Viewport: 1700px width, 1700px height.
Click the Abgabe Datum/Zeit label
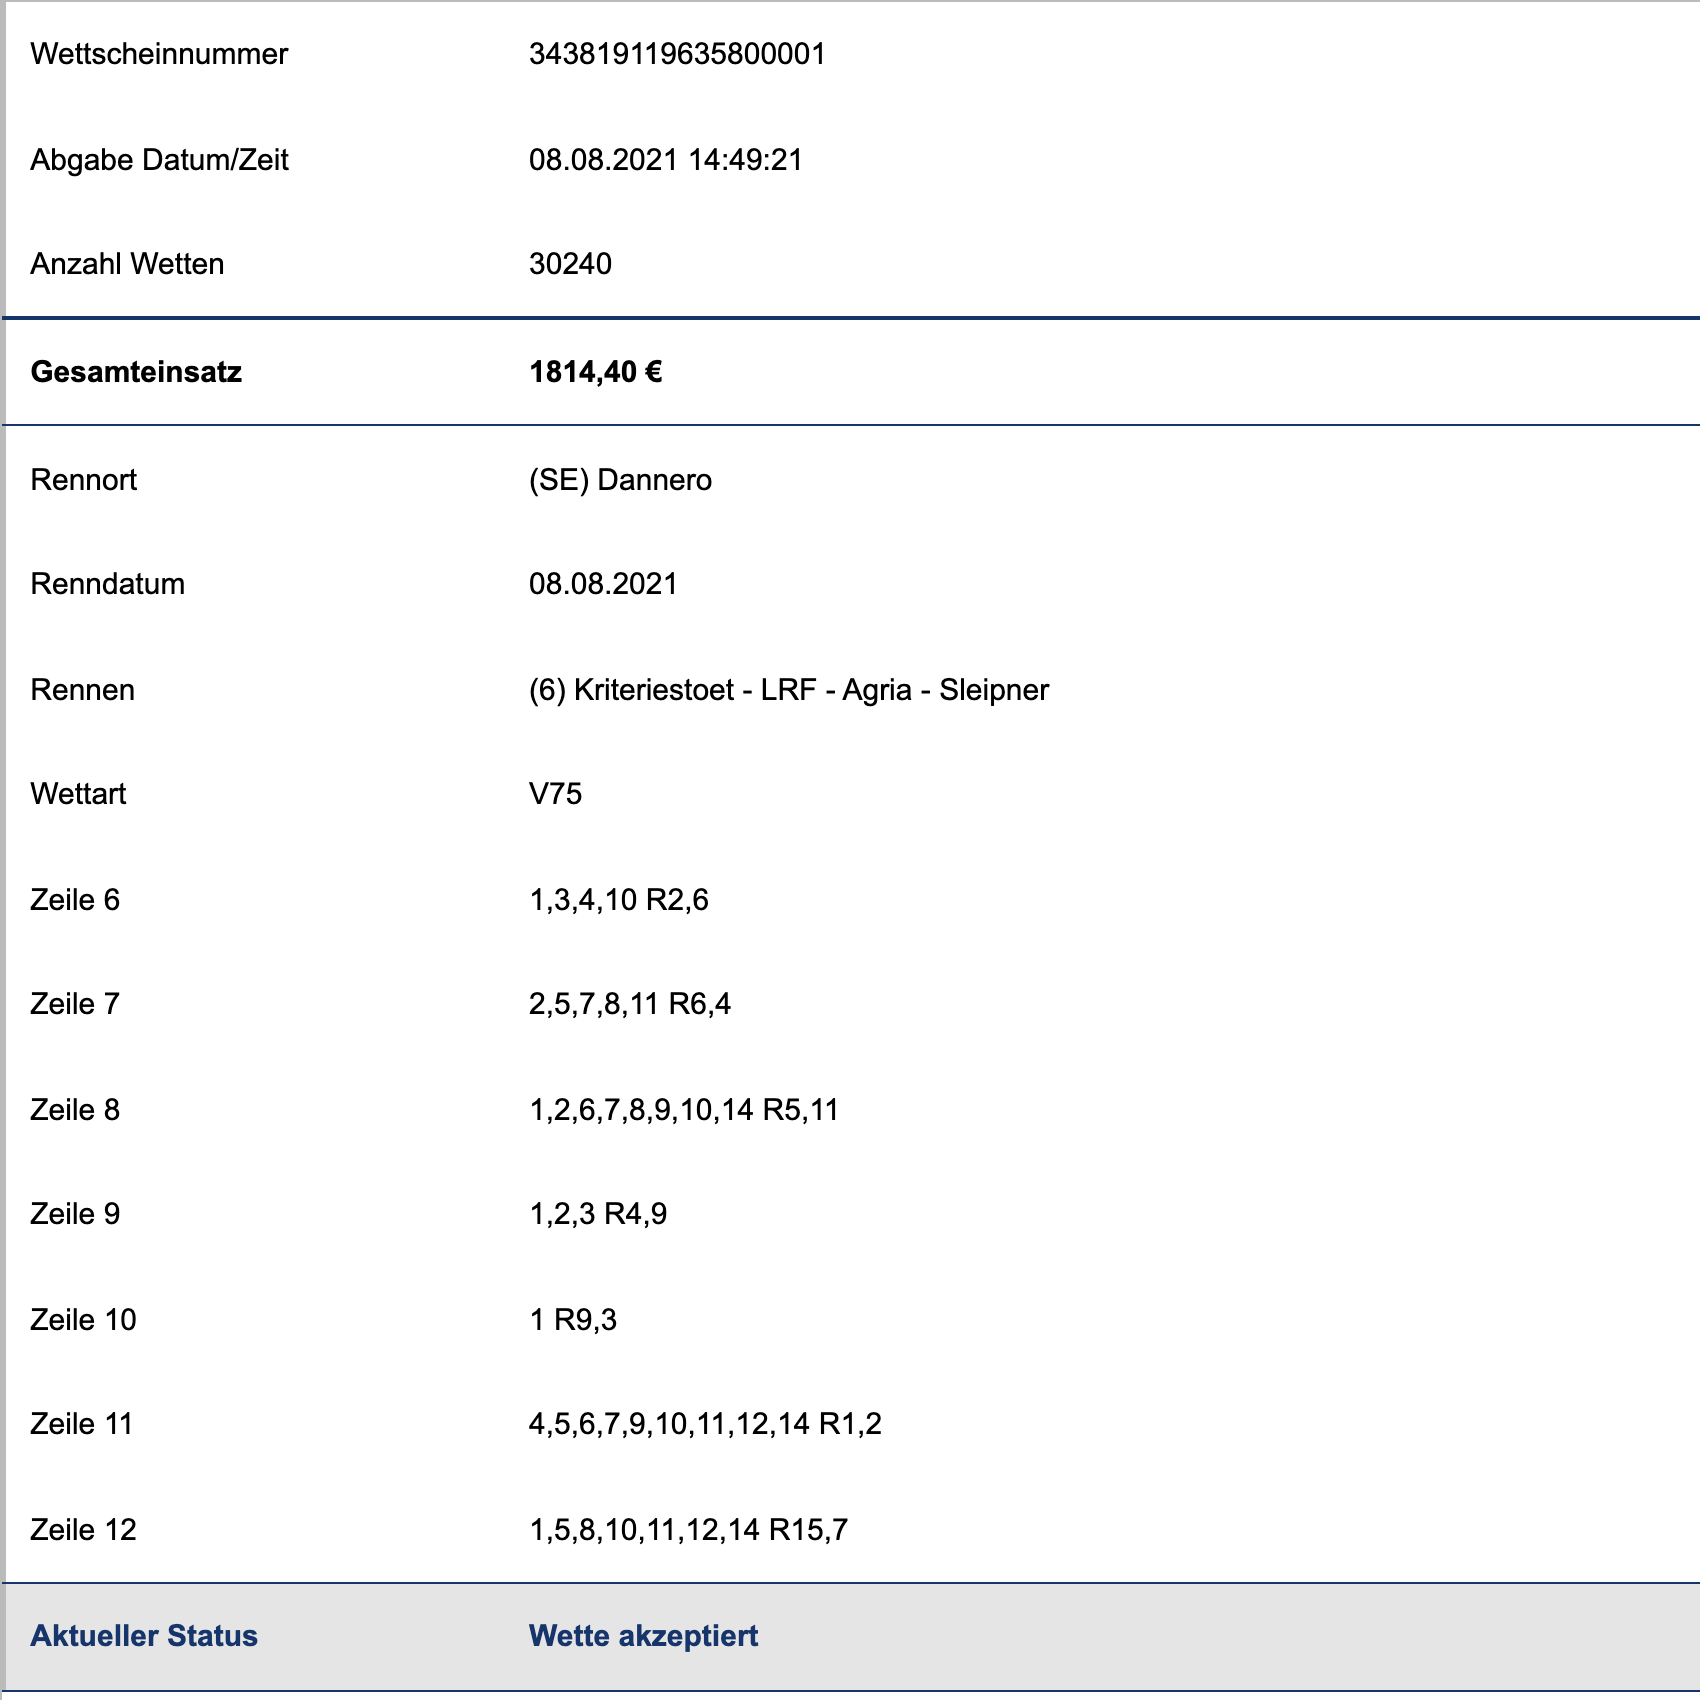pyautogui.click(x=159, y=160)
